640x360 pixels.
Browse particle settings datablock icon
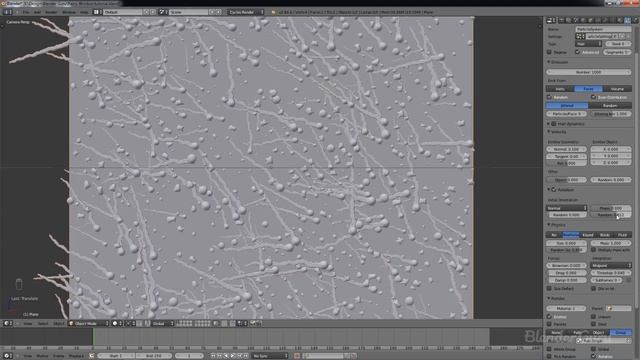click(580, 36)
